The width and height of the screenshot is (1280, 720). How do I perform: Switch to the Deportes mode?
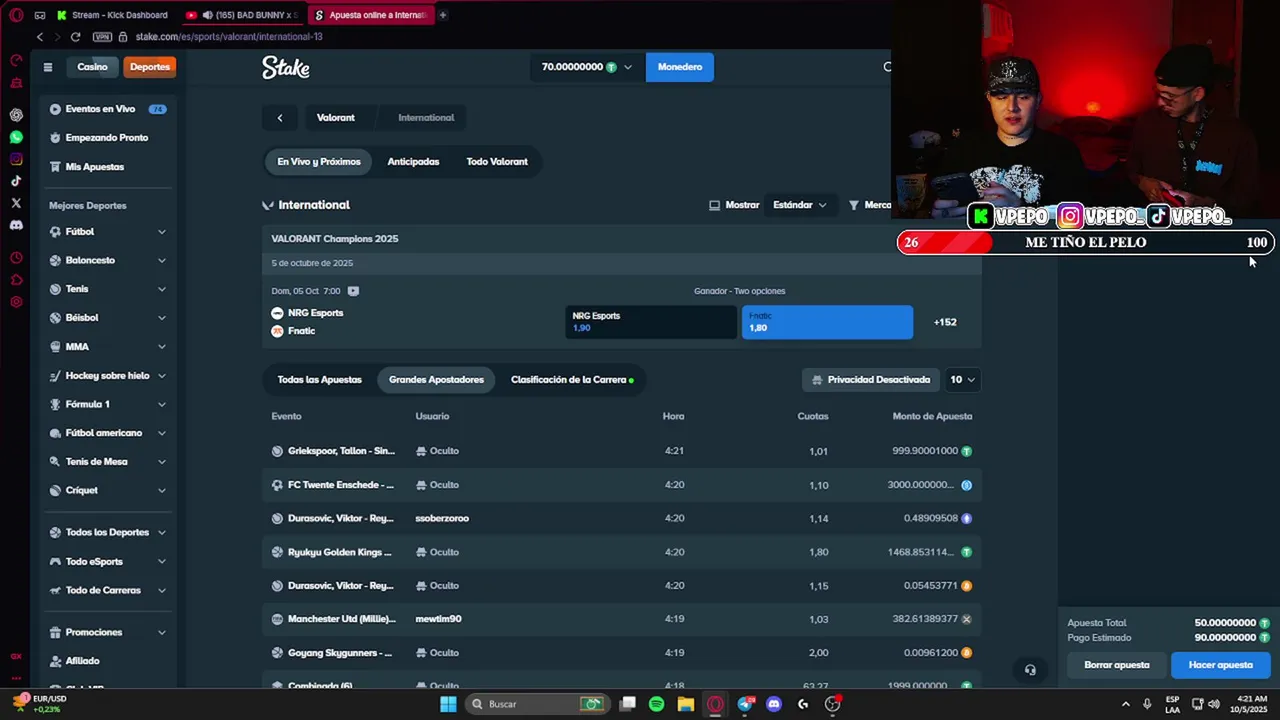[150, 67]
